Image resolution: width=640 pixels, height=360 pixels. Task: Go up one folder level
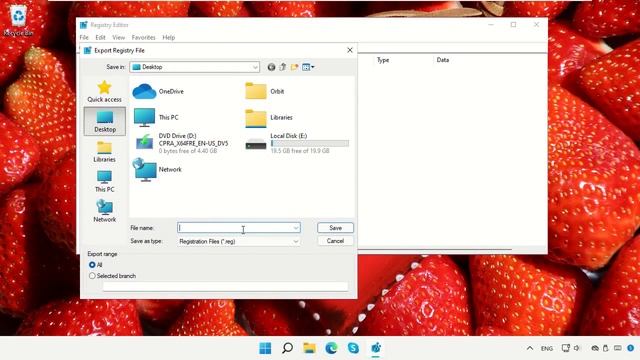pos(282,67)
